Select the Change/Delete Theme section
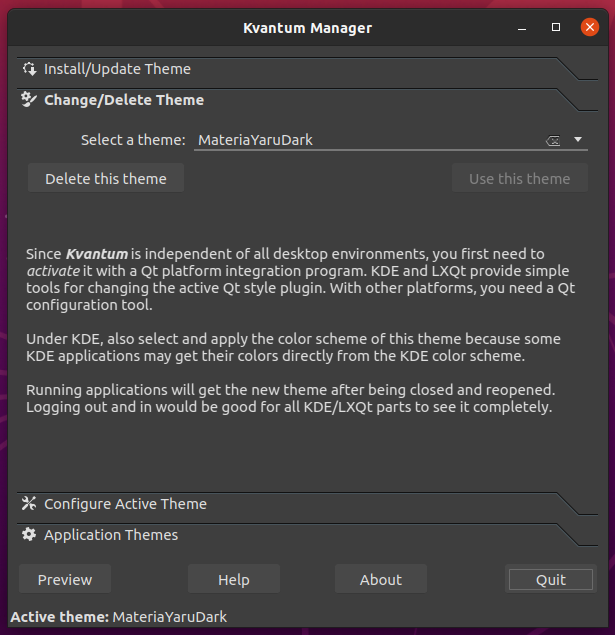Viewport: 615px width, 635px height. click(307, 100)
